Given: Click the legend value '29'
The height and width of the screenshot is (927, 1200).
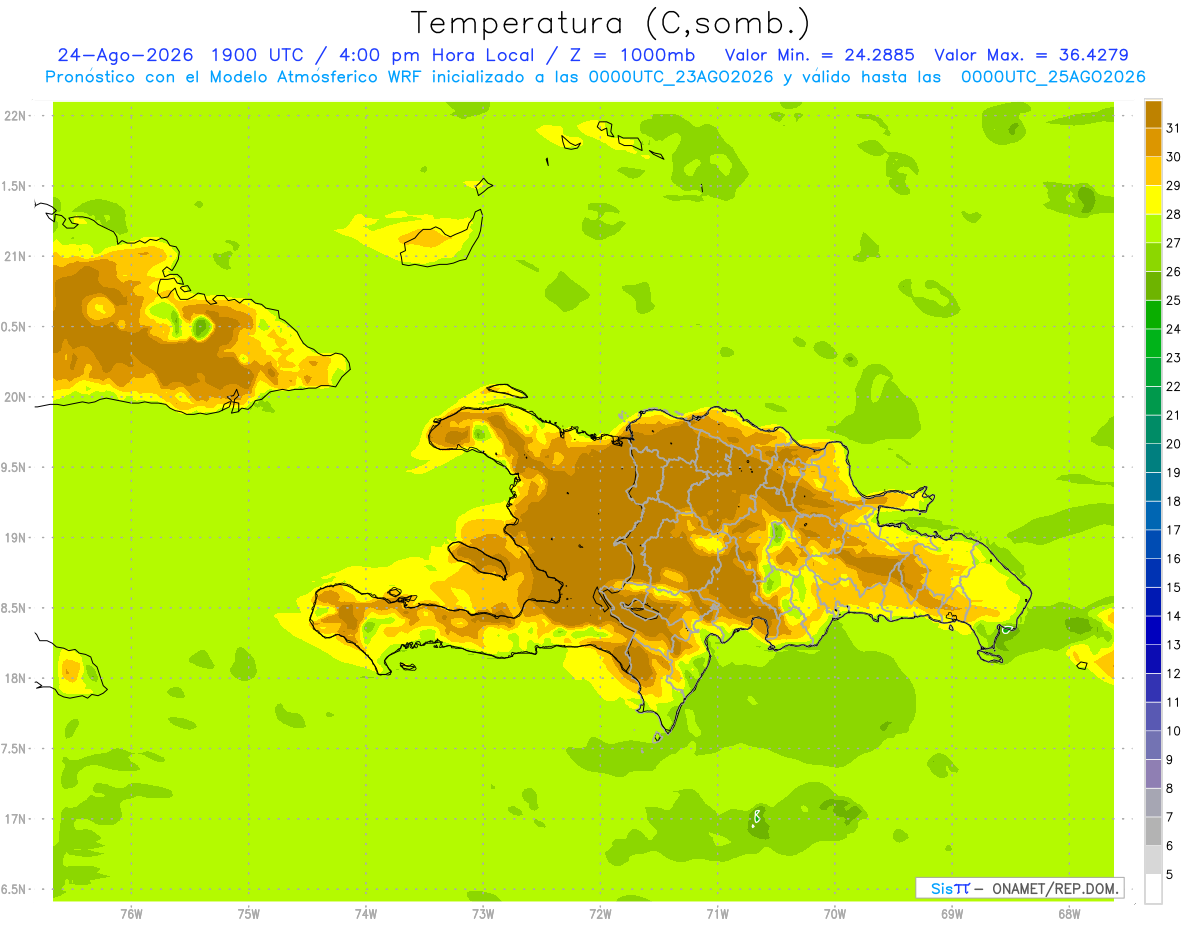Looking at the screenshot, I should click(x=1174, y=186).
